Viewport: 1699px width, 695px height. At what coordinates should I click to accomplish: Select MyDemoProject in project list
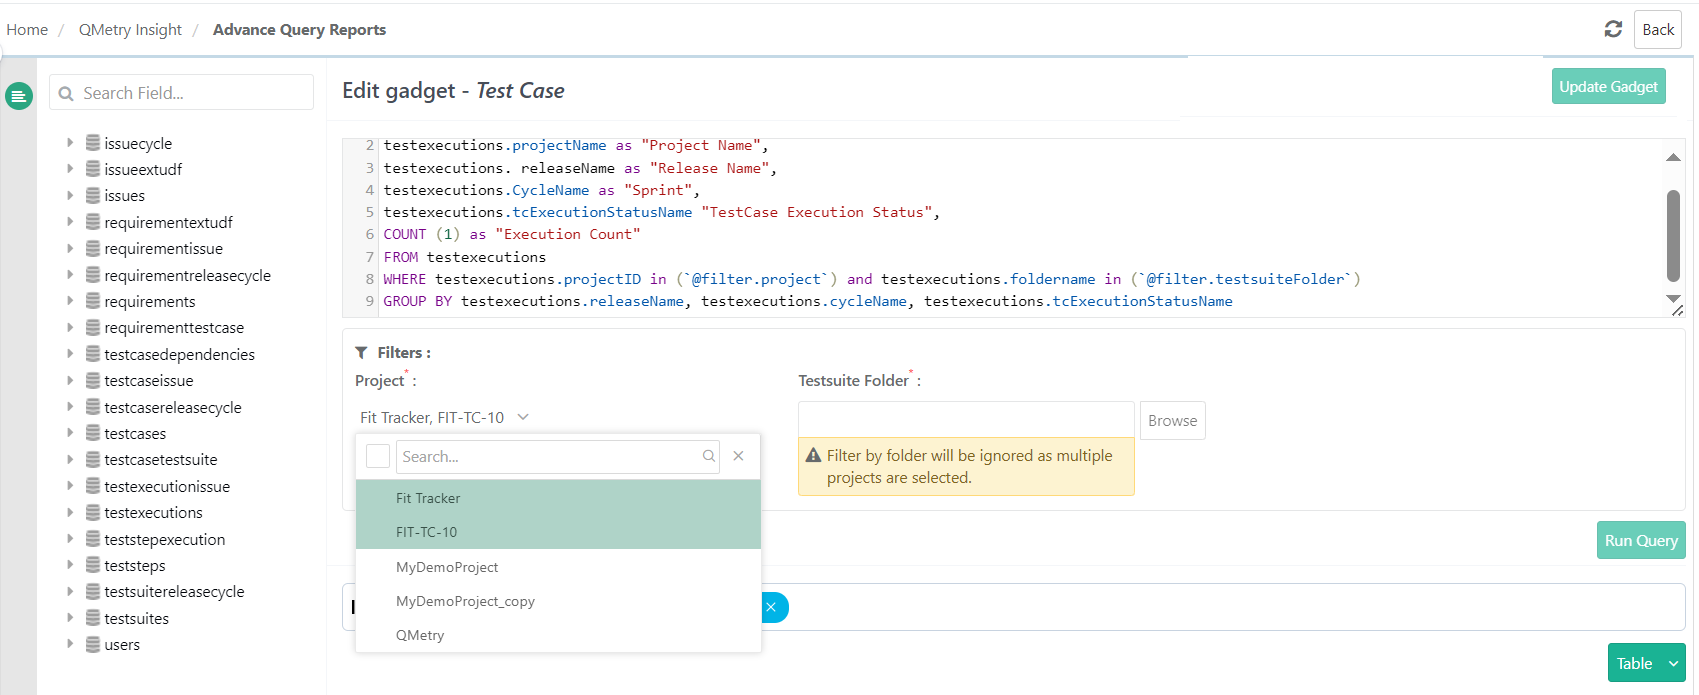(558, 567)
